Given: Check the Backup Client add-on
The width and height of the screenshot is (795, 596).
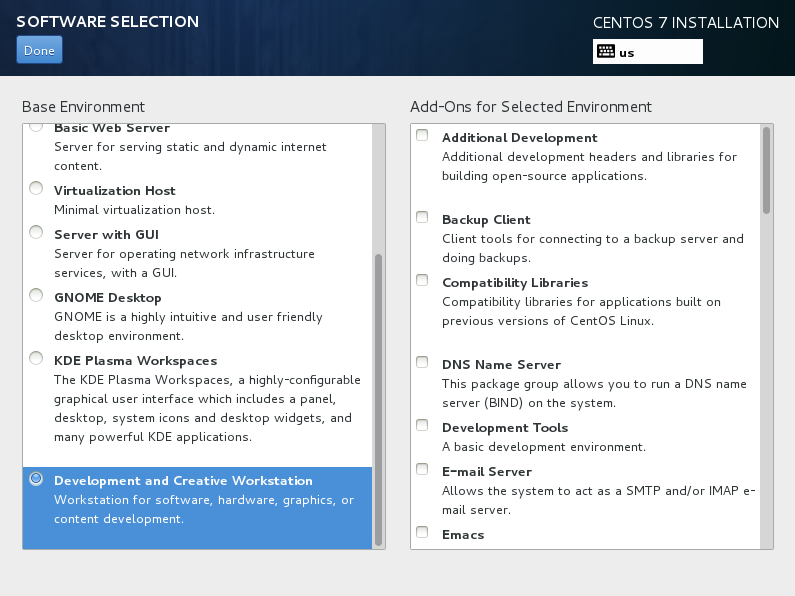Looking at the screenshot, I should coord(422,217).
